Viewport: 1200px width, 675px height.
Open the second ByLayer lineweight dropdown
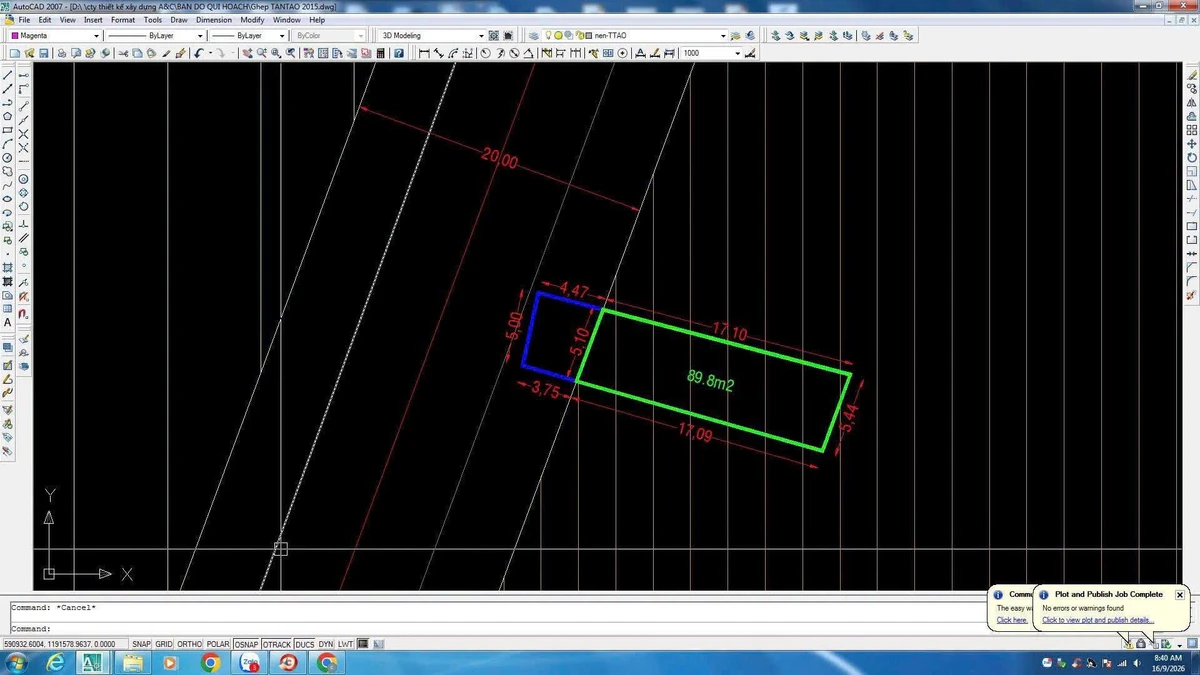point(282,35)
